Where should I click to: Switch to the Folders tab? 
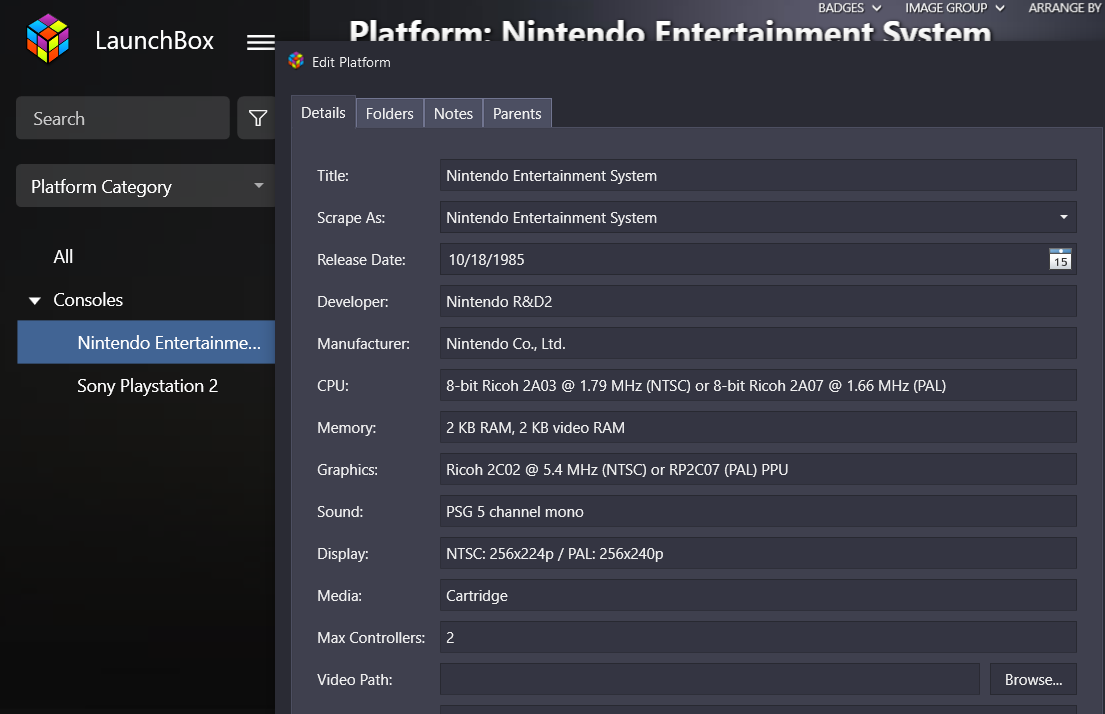pyautogui.click(x=390, y=113)
